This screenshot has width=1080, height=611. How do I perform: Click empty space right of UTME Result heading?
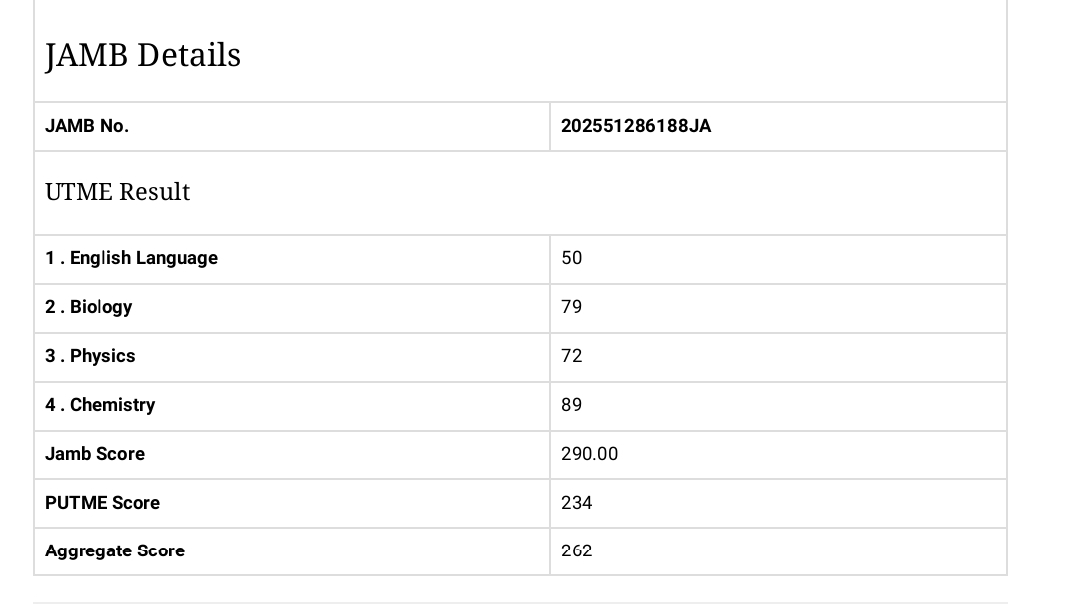click(x=600, y=192)
